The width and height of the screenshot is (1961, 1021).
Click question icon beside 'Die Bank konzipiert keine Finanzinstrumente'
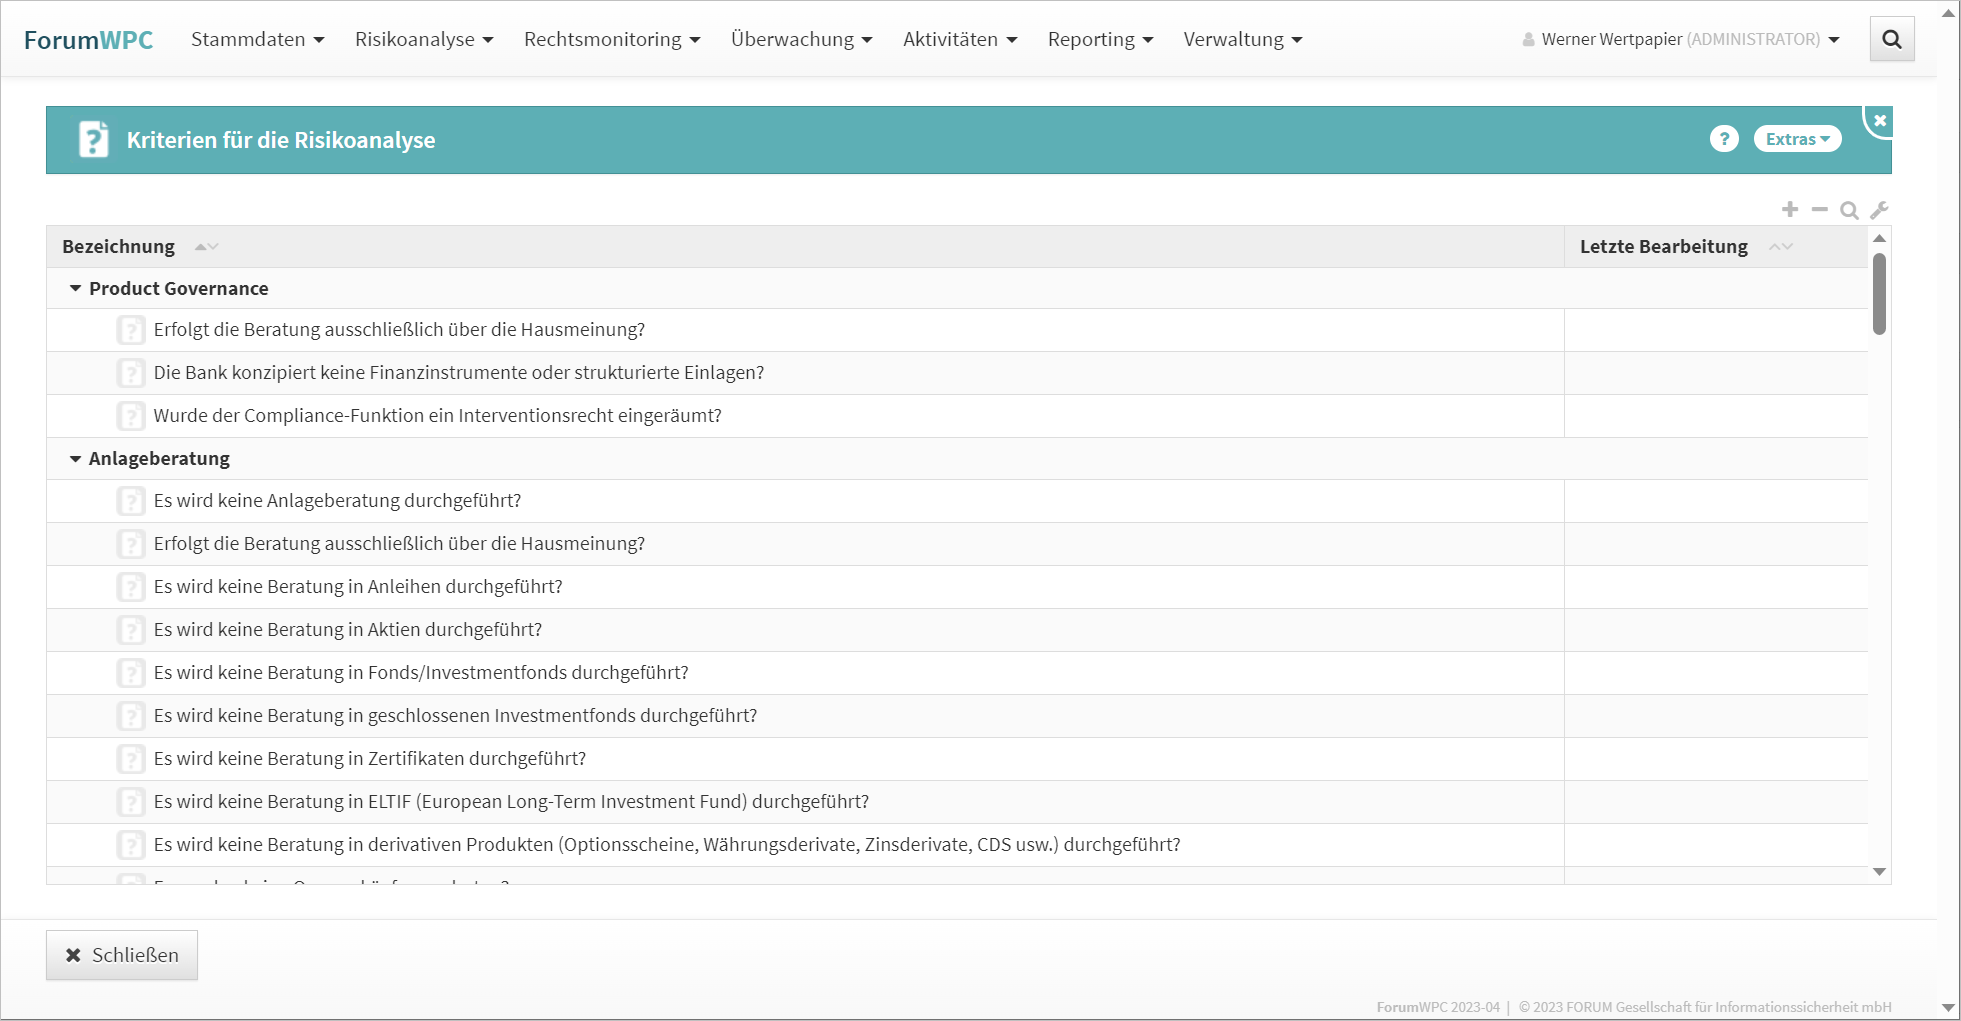pyautogui.click(x=131, y=373)
